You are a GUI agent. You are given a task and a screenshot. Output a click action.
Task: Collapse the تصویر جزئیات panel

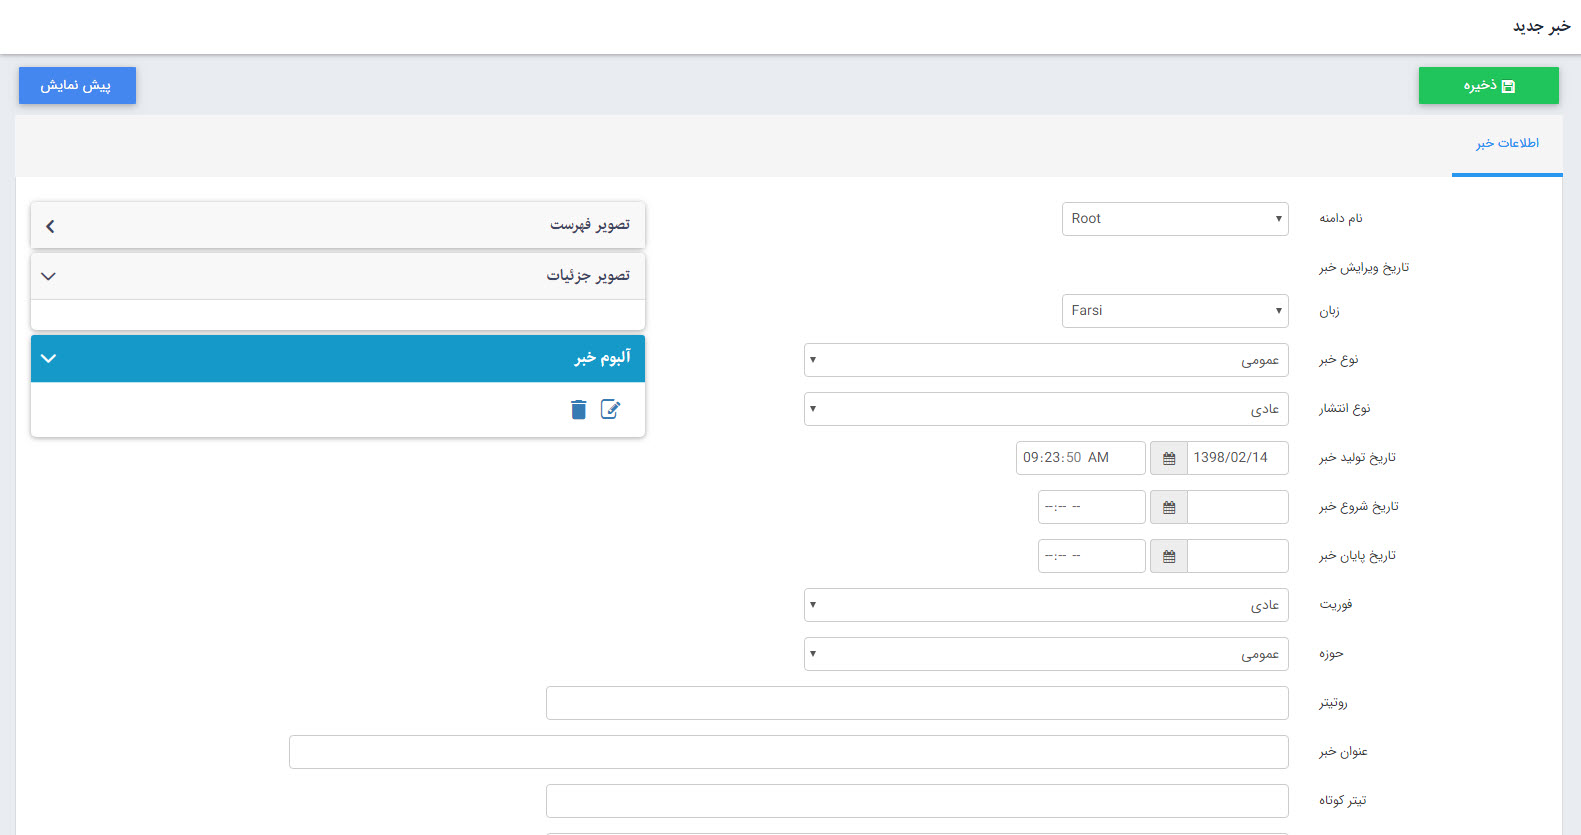[x=337, y=276]
